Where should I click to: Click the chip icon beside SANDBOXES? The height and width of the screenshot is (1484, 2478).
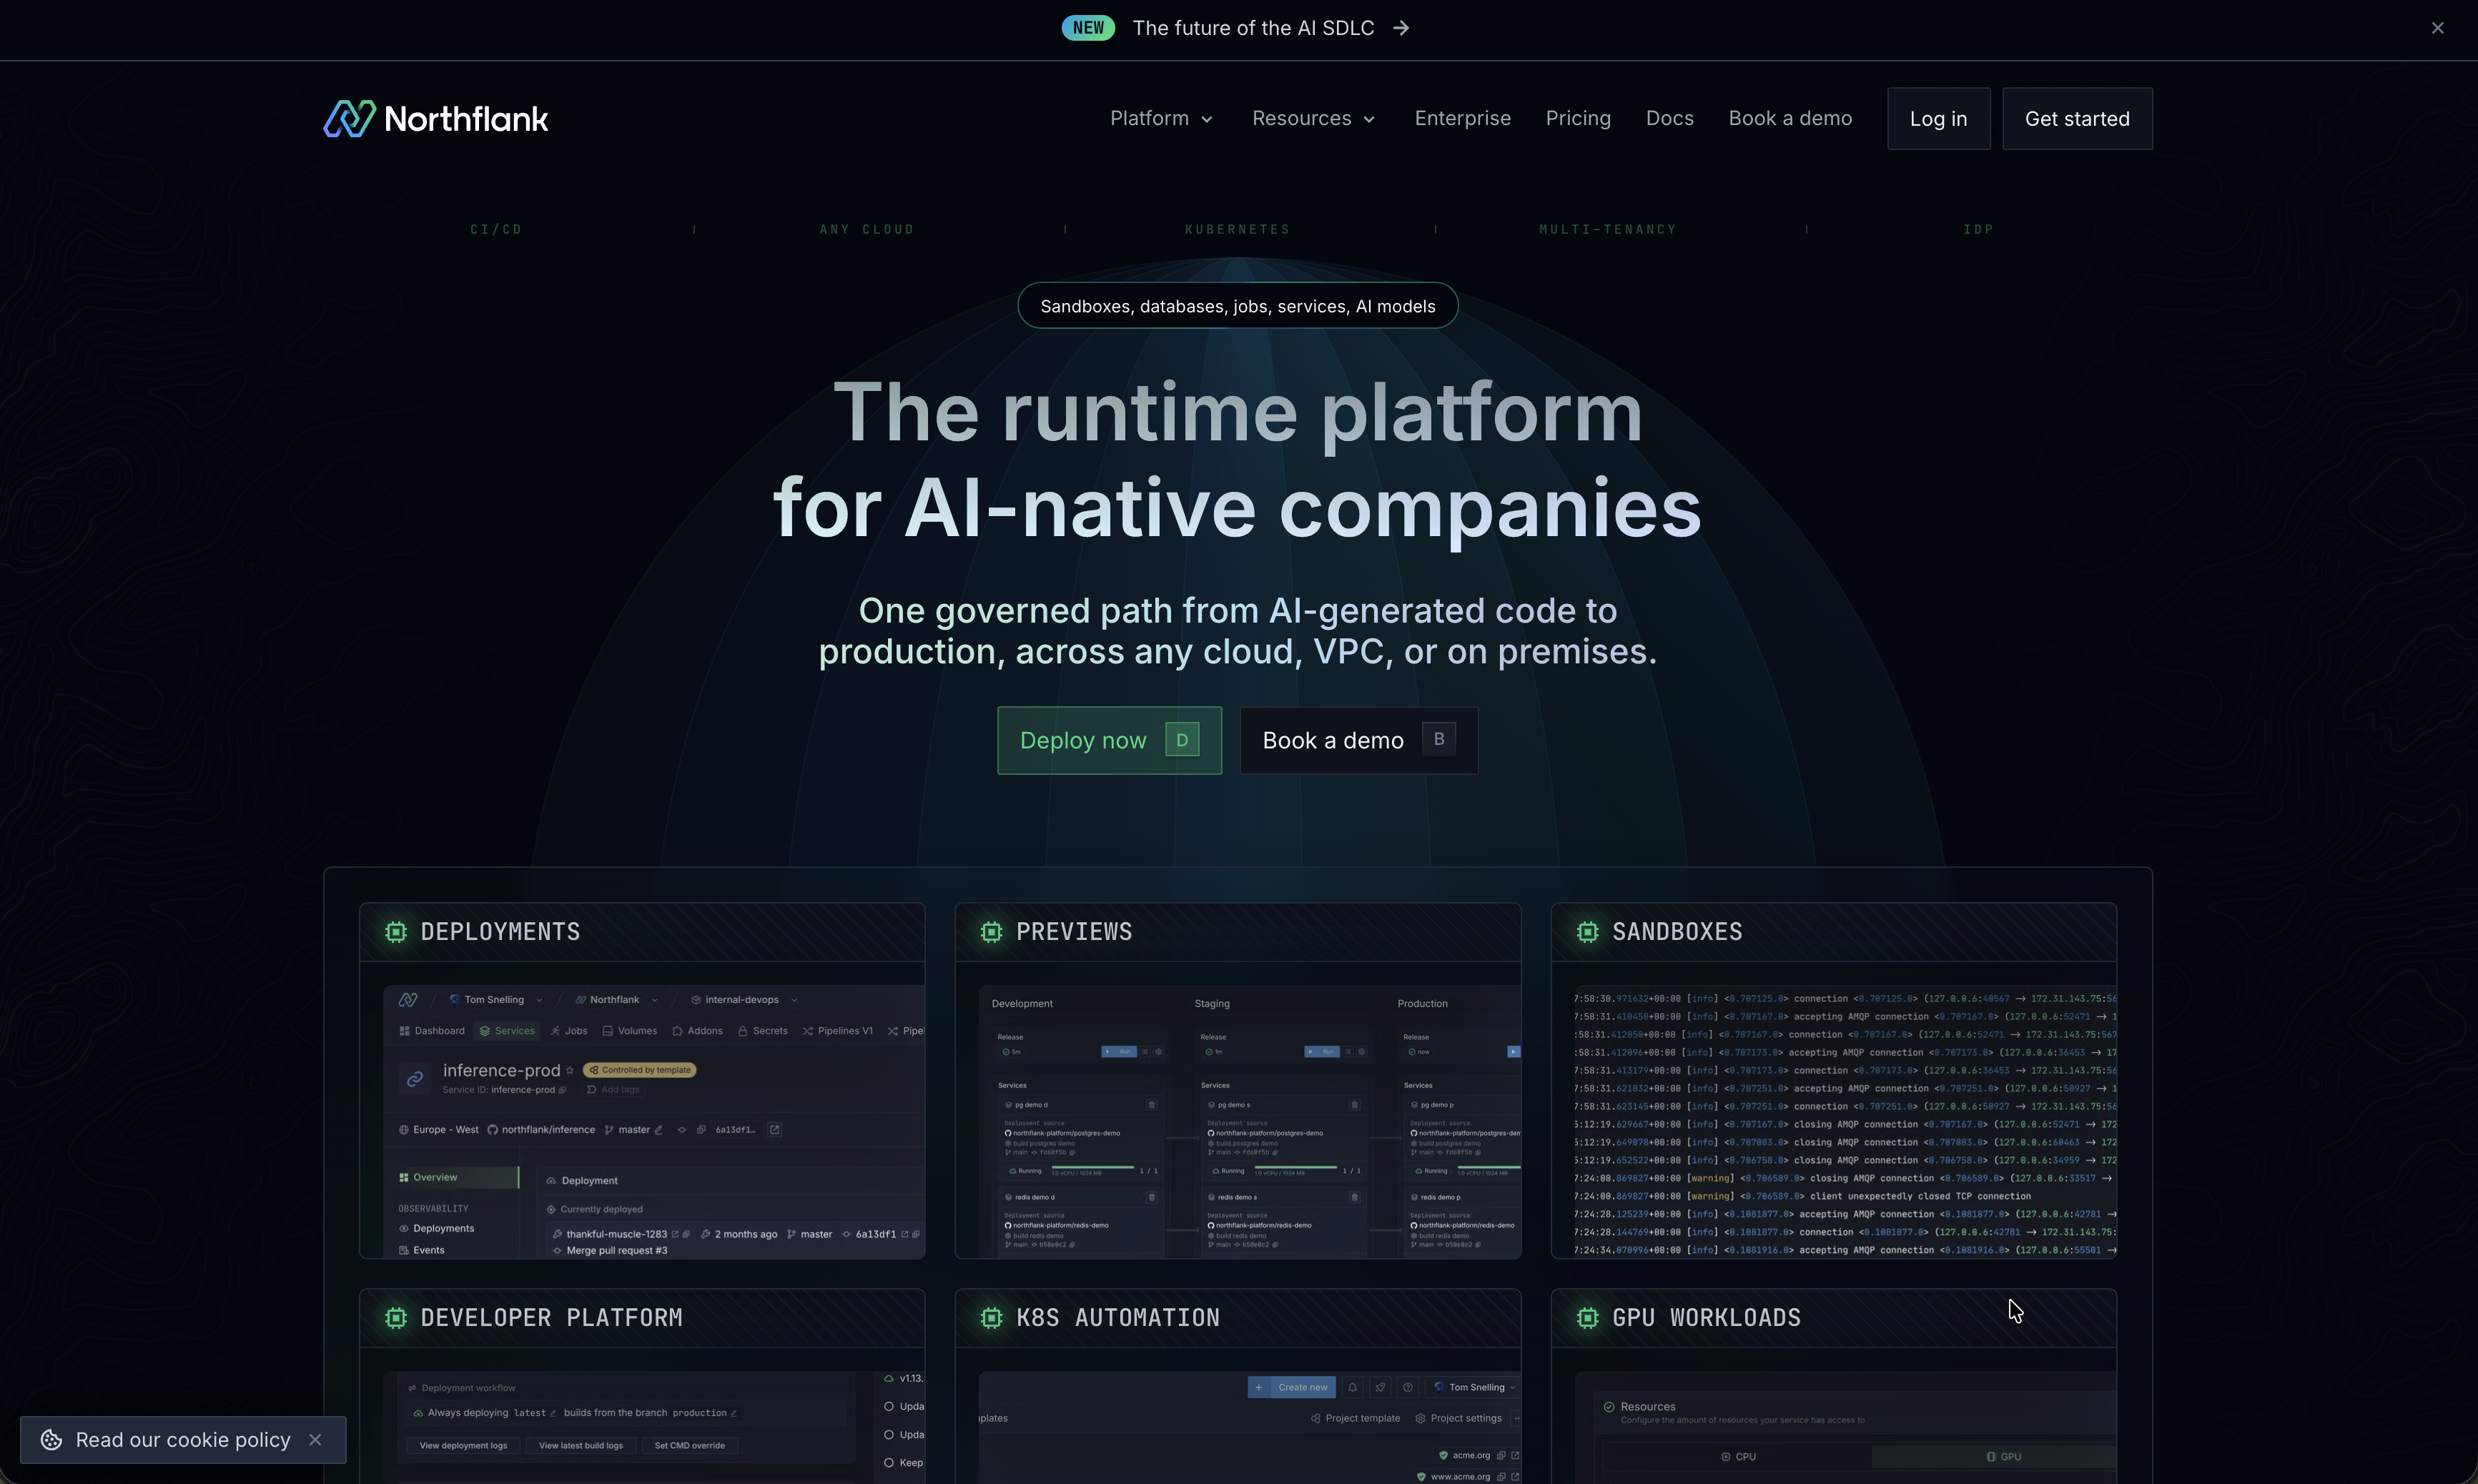pyautogui.click(x=1587, y=932)
